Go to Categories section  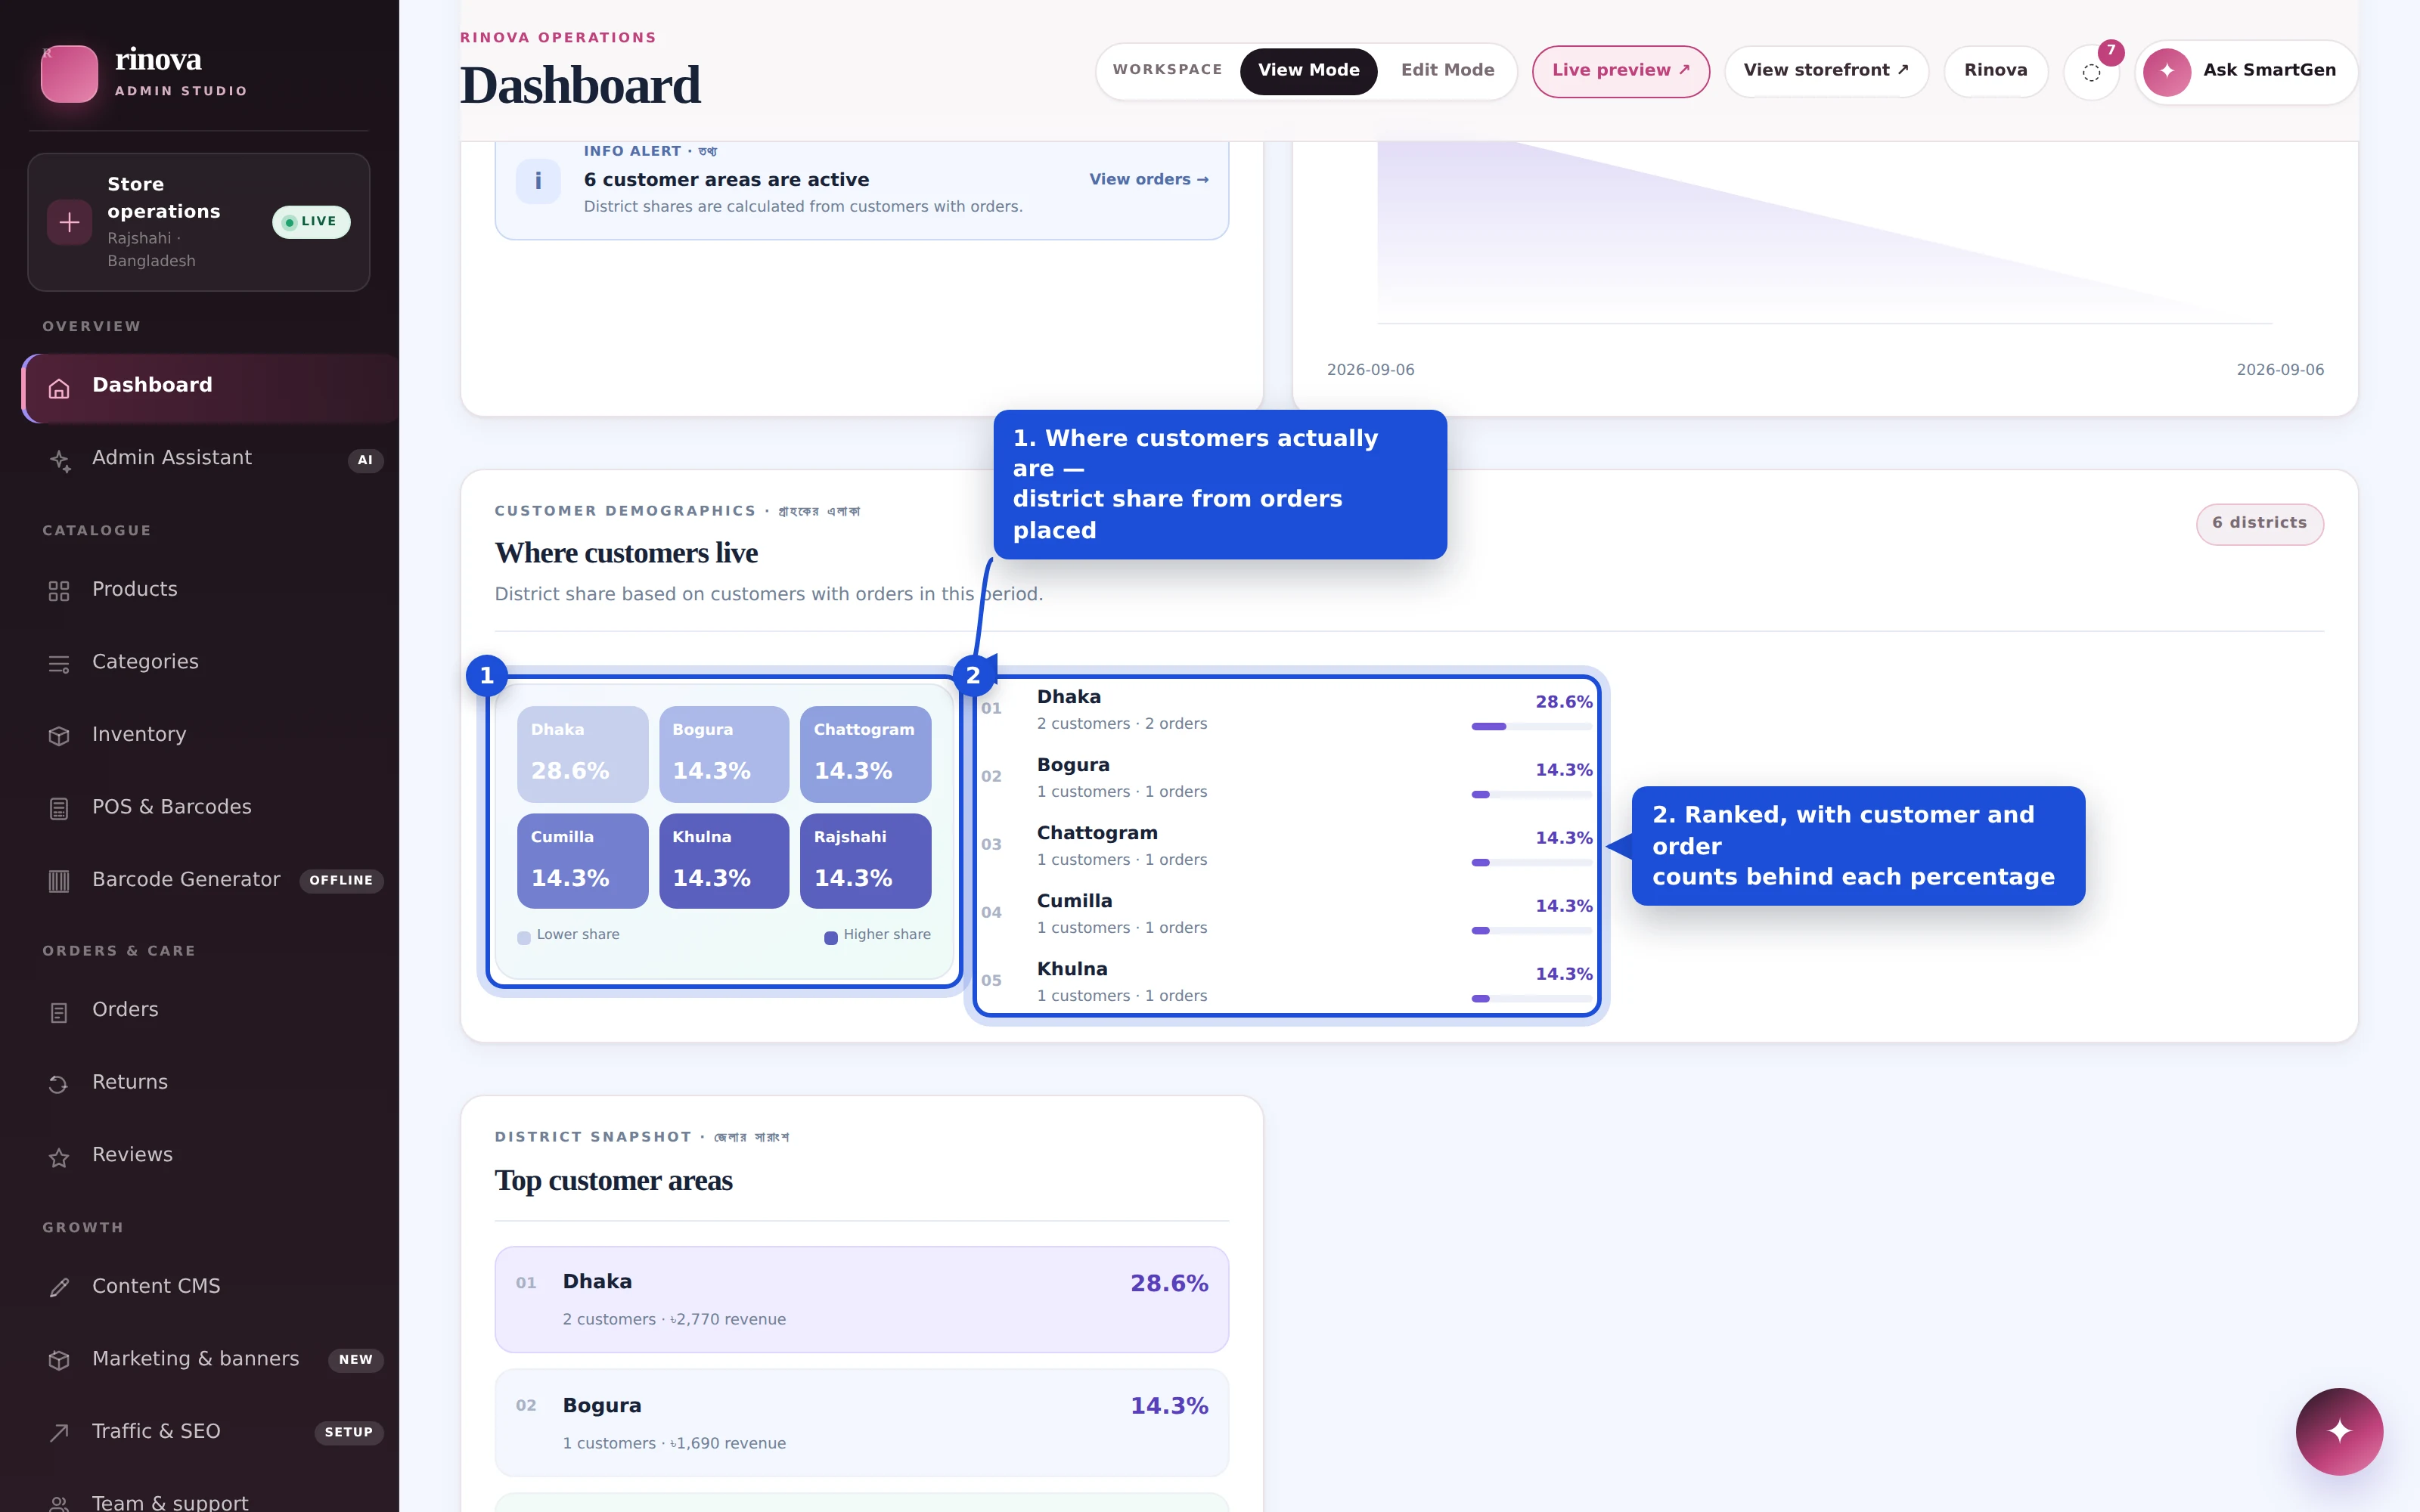(x=210, y=663)
